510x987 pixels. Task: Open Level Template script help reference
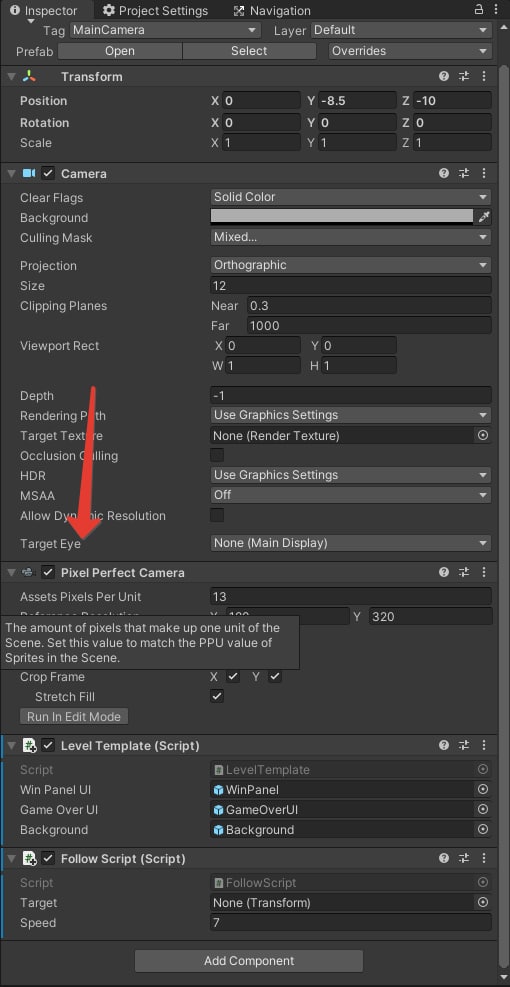(x=444, y=746)
